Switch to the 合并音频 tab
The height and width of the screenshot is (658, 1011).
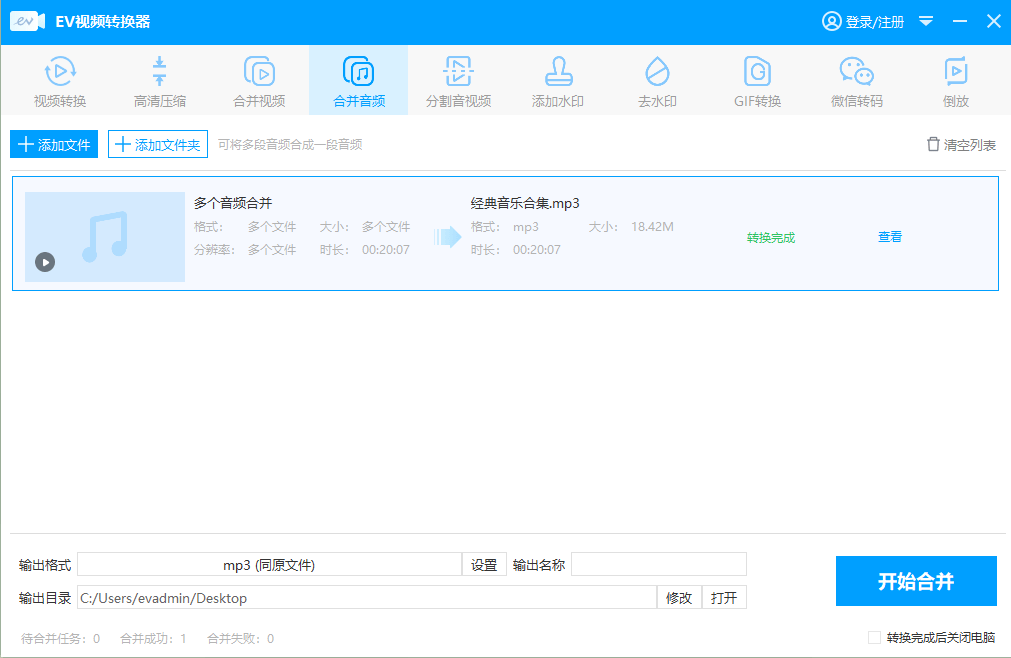[358, 80]
